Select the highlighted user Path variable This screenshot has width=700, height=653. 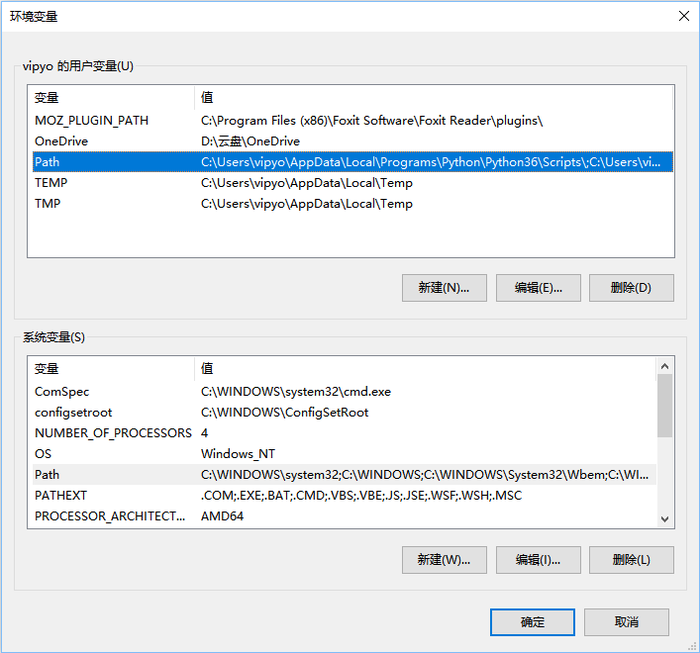(353, 162)
